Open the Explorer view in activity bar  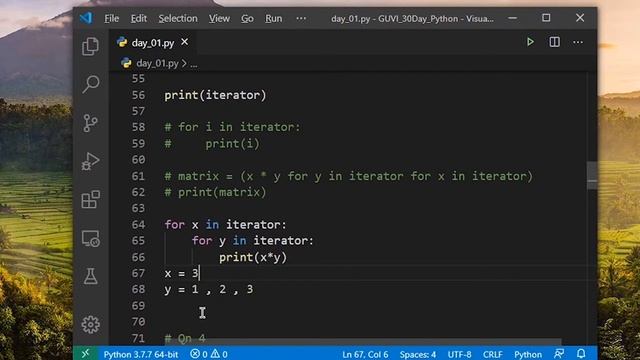coord(90,47)
